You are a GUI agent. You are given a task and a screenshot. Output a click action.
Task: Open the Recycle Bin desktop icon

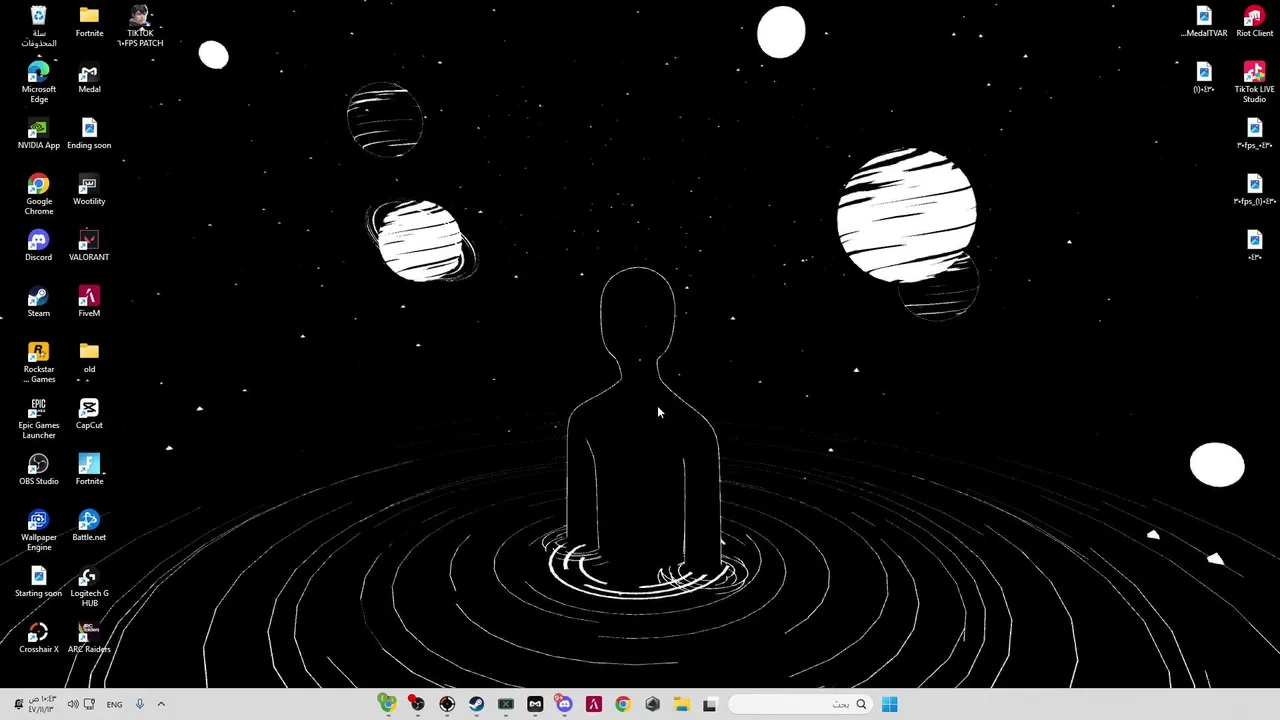38,26
